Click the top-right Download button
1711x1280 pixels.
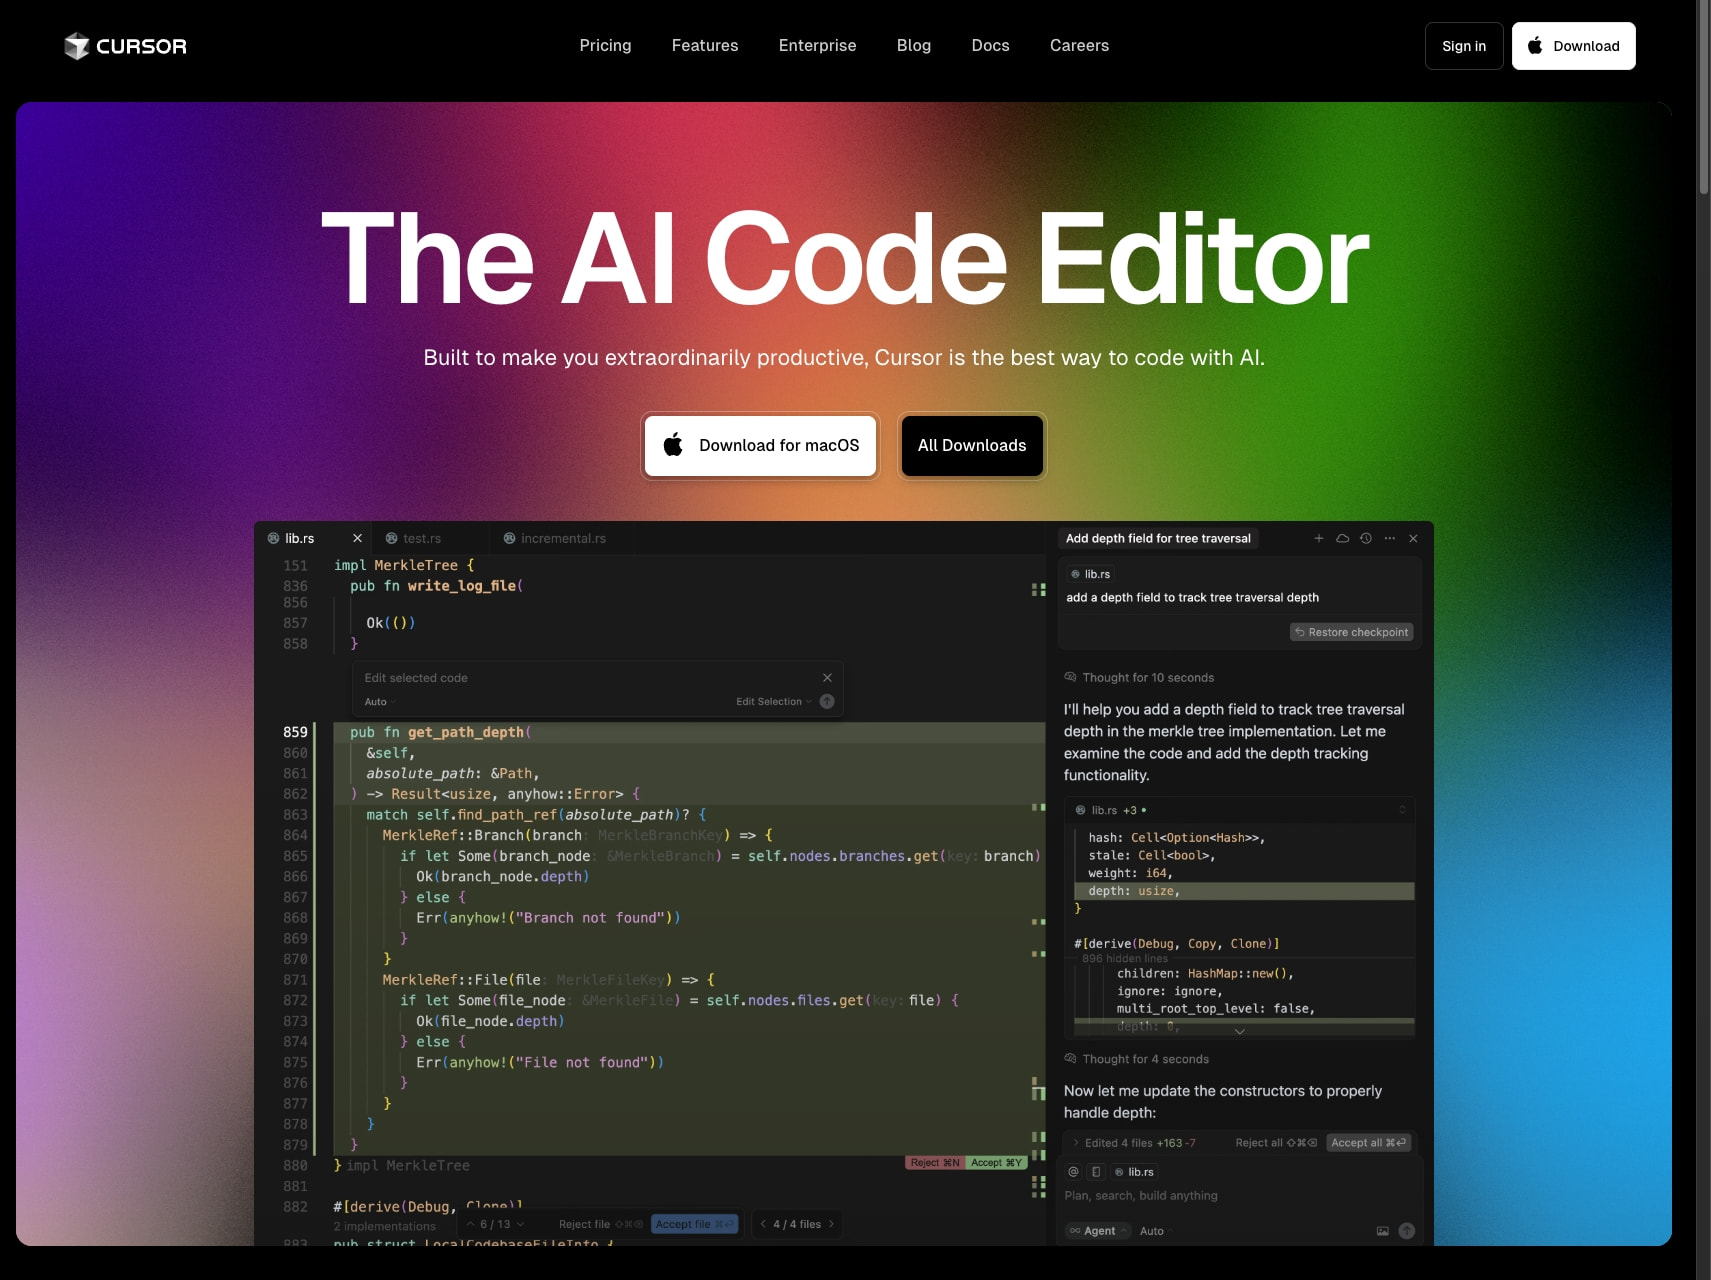(x=1573, y=46)
